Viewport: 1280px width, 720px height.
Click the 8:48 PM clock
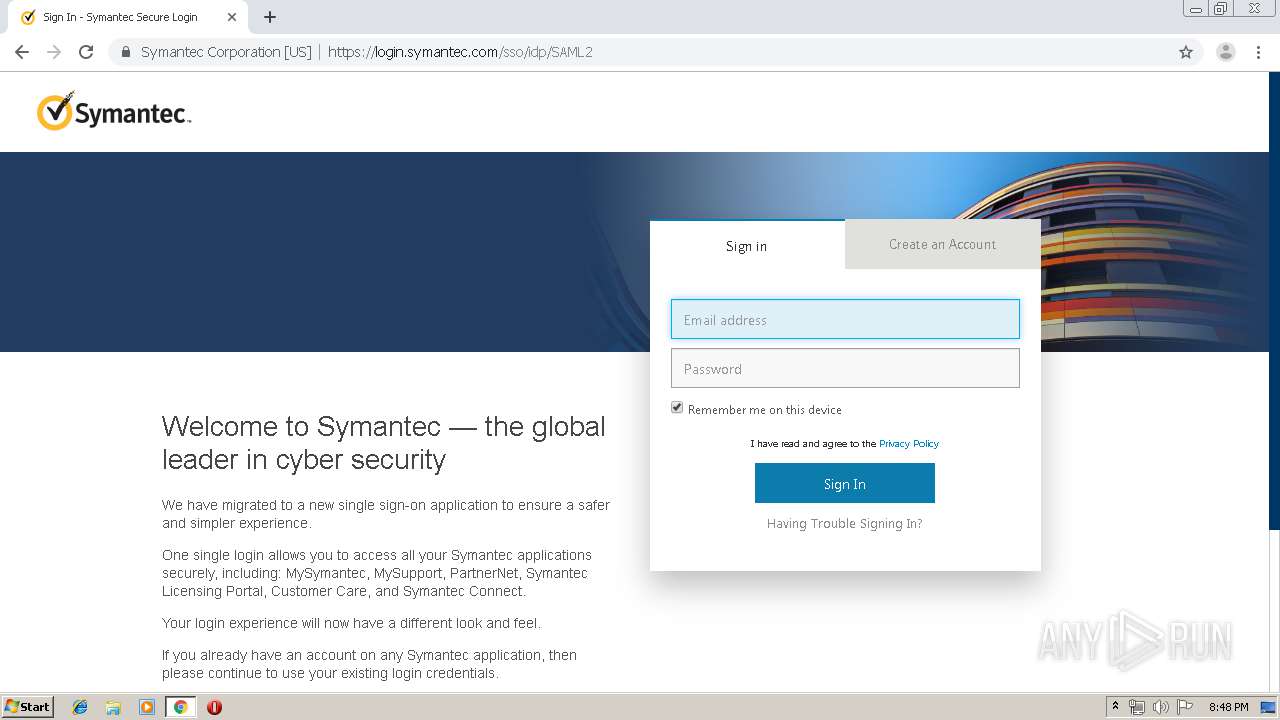point(1228,707)
